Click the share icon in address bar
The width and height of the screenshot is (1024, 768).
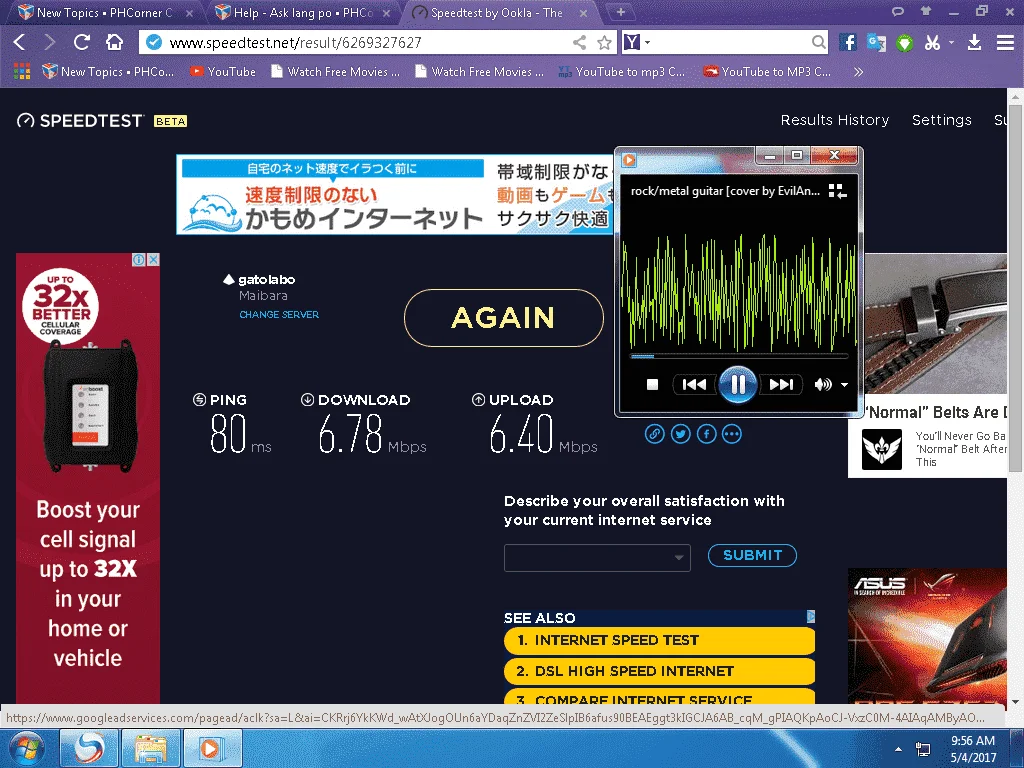click(x=579, y=42)
